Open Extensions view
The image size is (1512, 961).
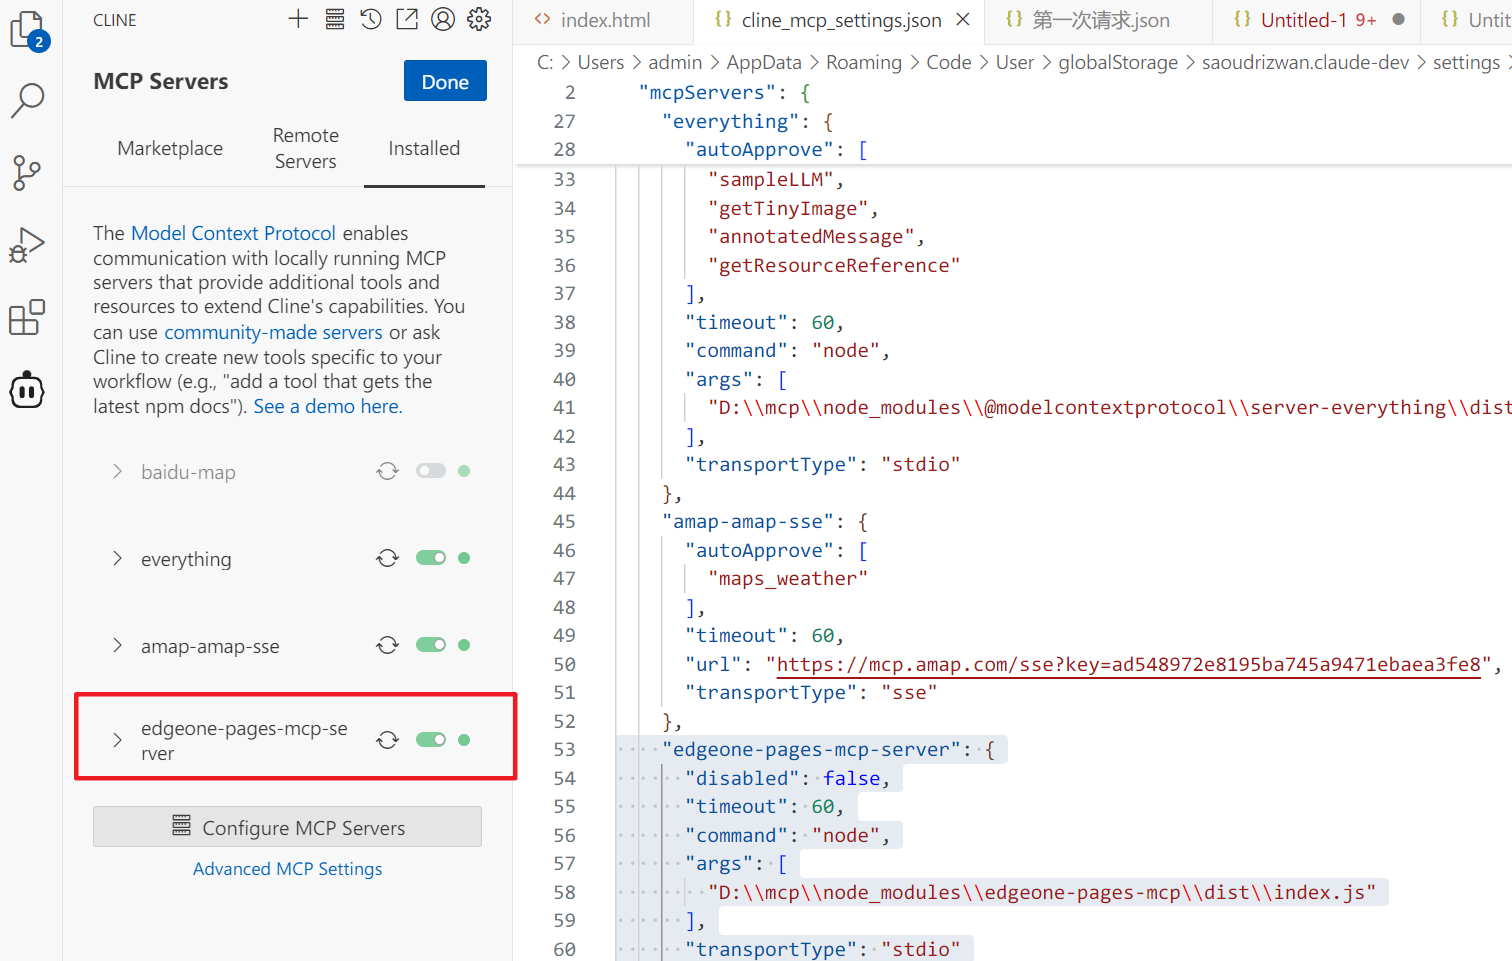tap(27, 317)
